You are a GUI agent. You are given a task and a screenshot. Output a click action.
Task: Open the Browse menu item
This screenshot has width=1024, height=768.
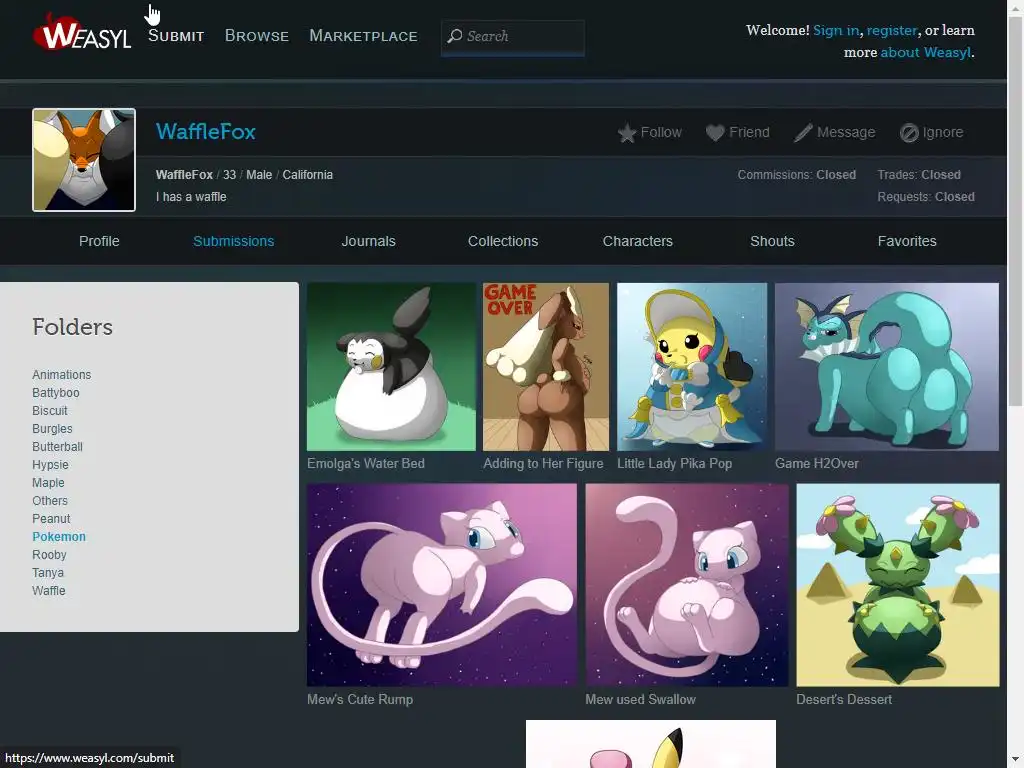pos(257,36)
